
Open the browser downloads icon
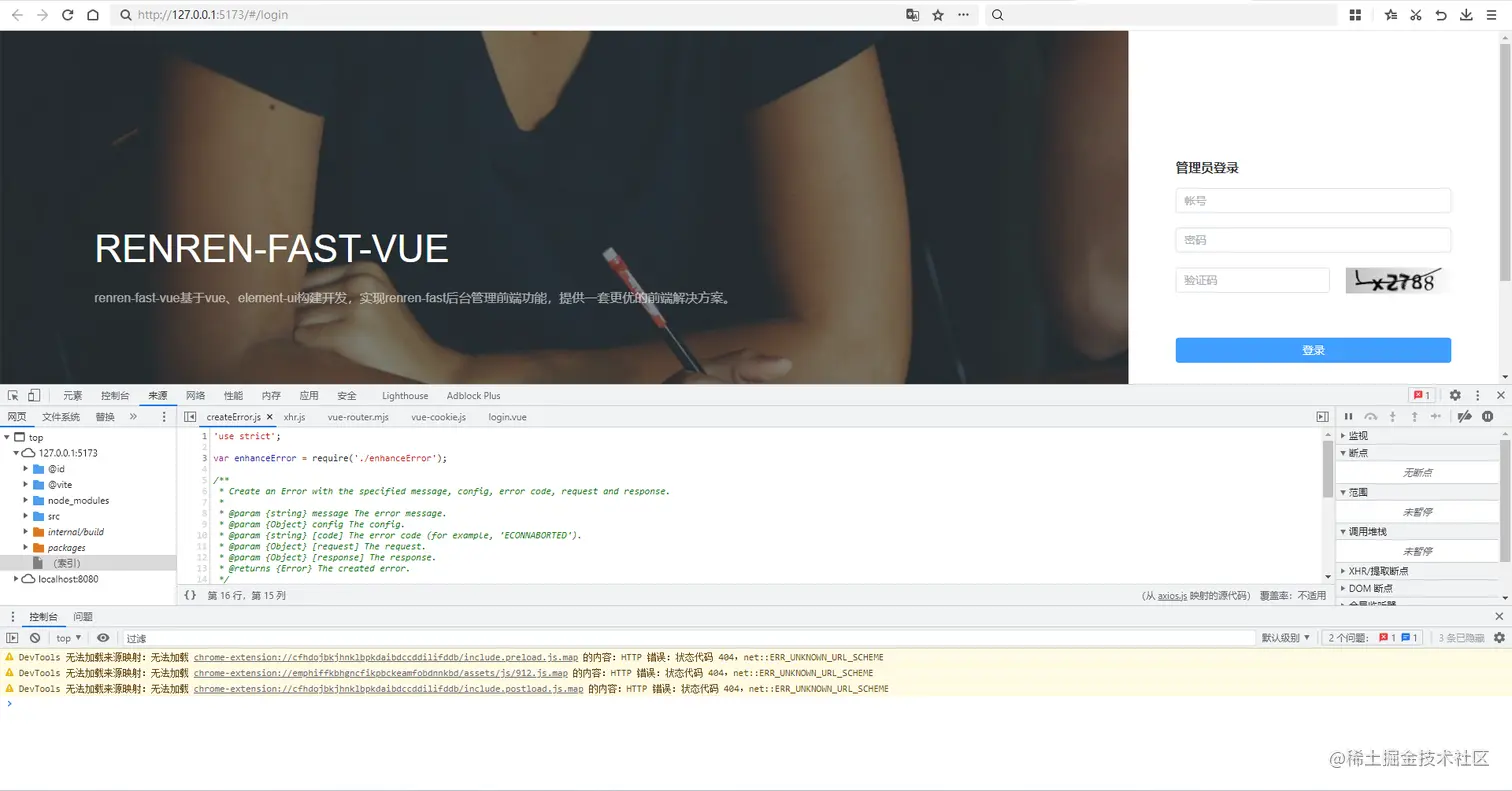[x=1466, y=15]
